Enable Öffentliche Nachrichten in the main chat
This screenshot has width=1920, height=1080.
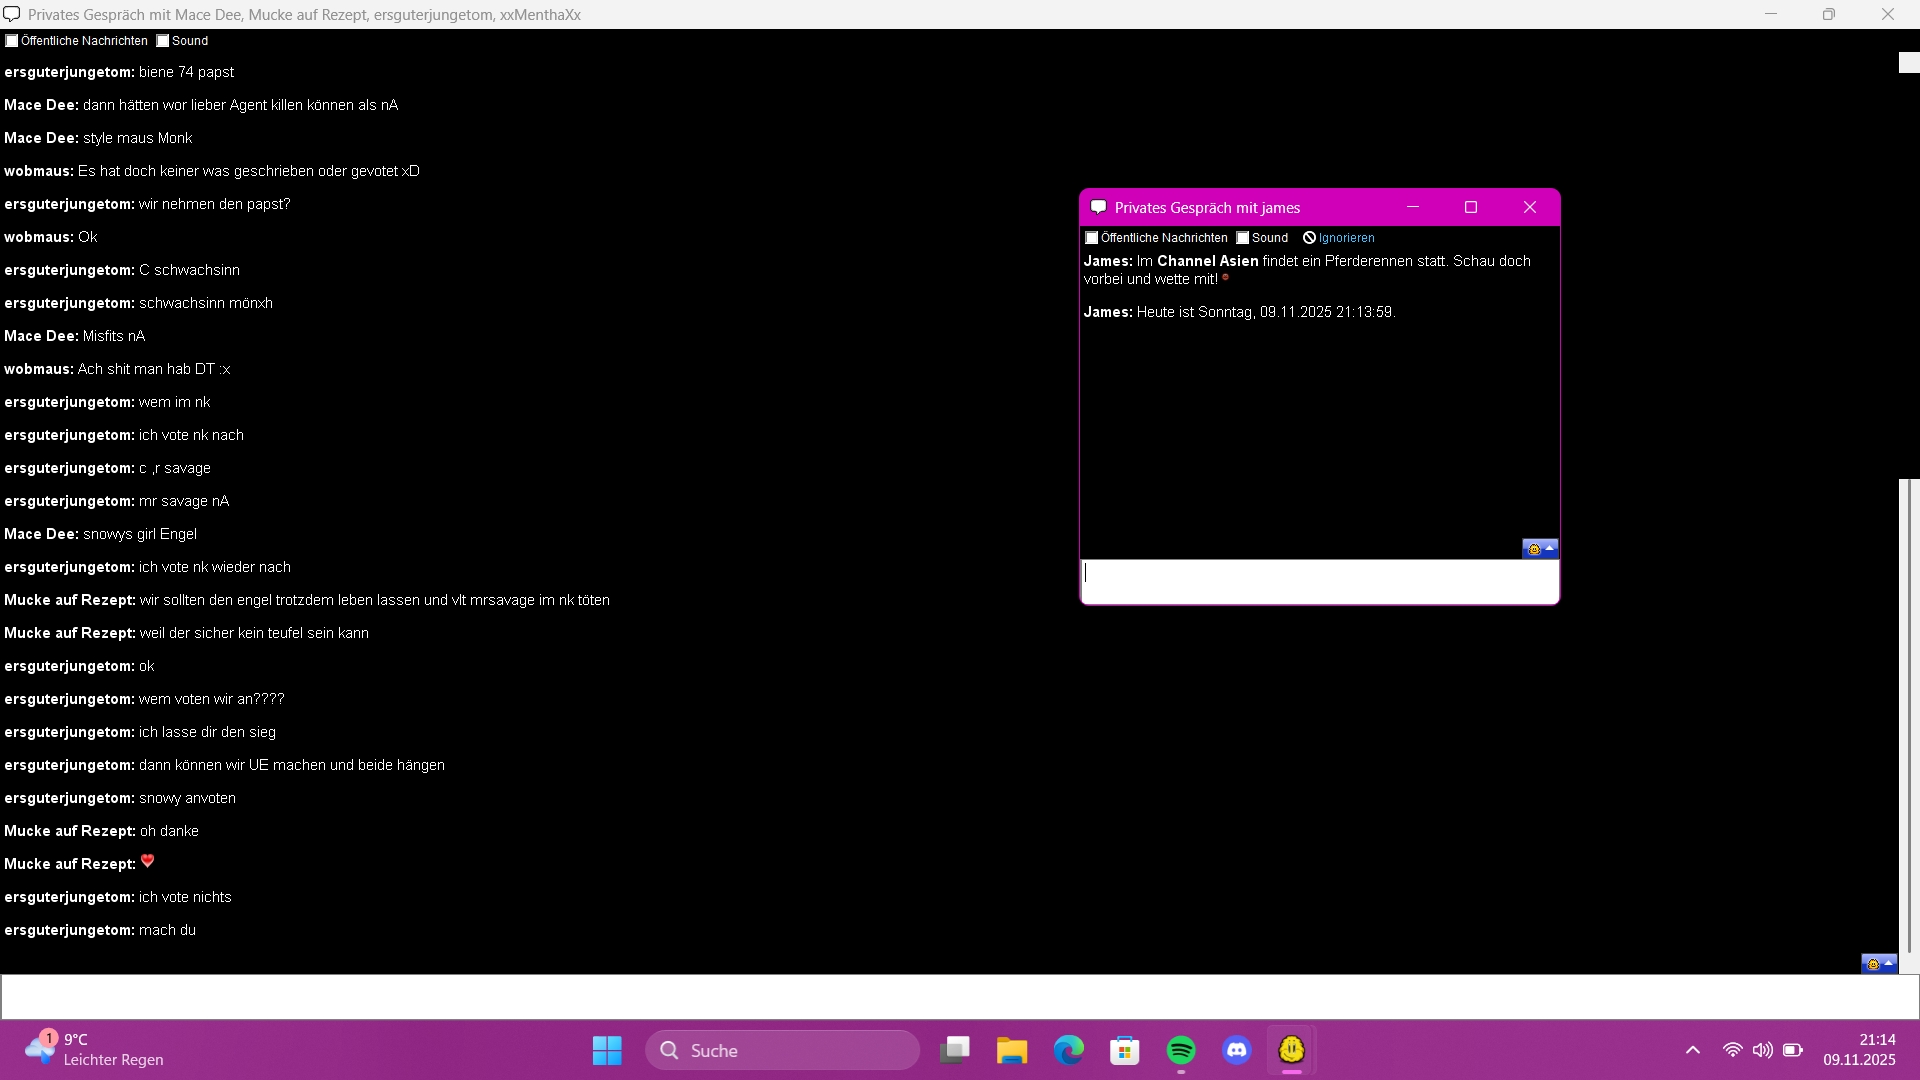(12, 41)
